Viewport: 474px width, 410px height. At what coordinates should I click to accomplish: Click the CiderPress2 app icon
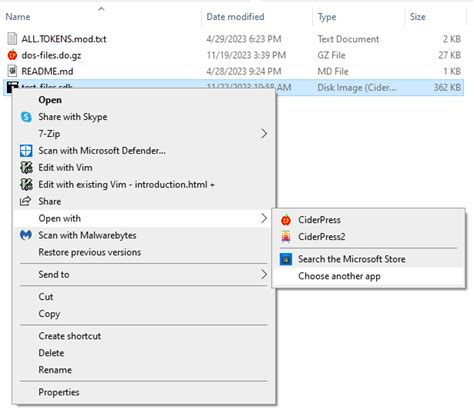point(286,237)
